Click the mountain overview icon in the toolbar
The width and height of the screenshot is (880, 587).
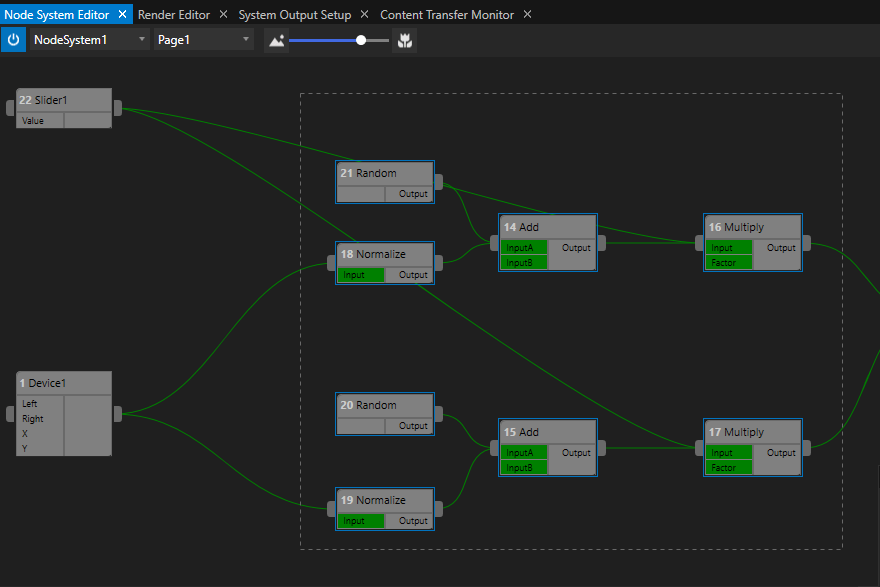click(276, 41)
